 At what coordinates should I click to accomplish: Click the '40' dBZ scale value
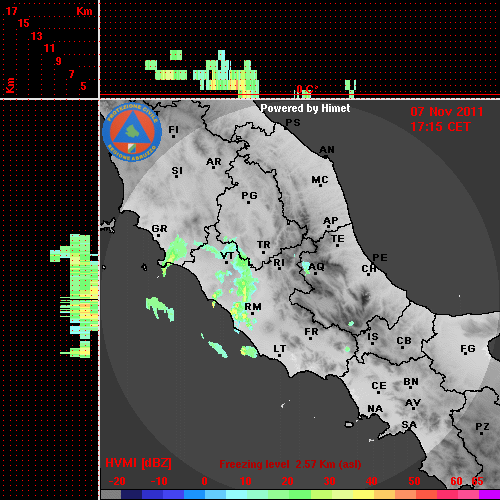point(371,481)
